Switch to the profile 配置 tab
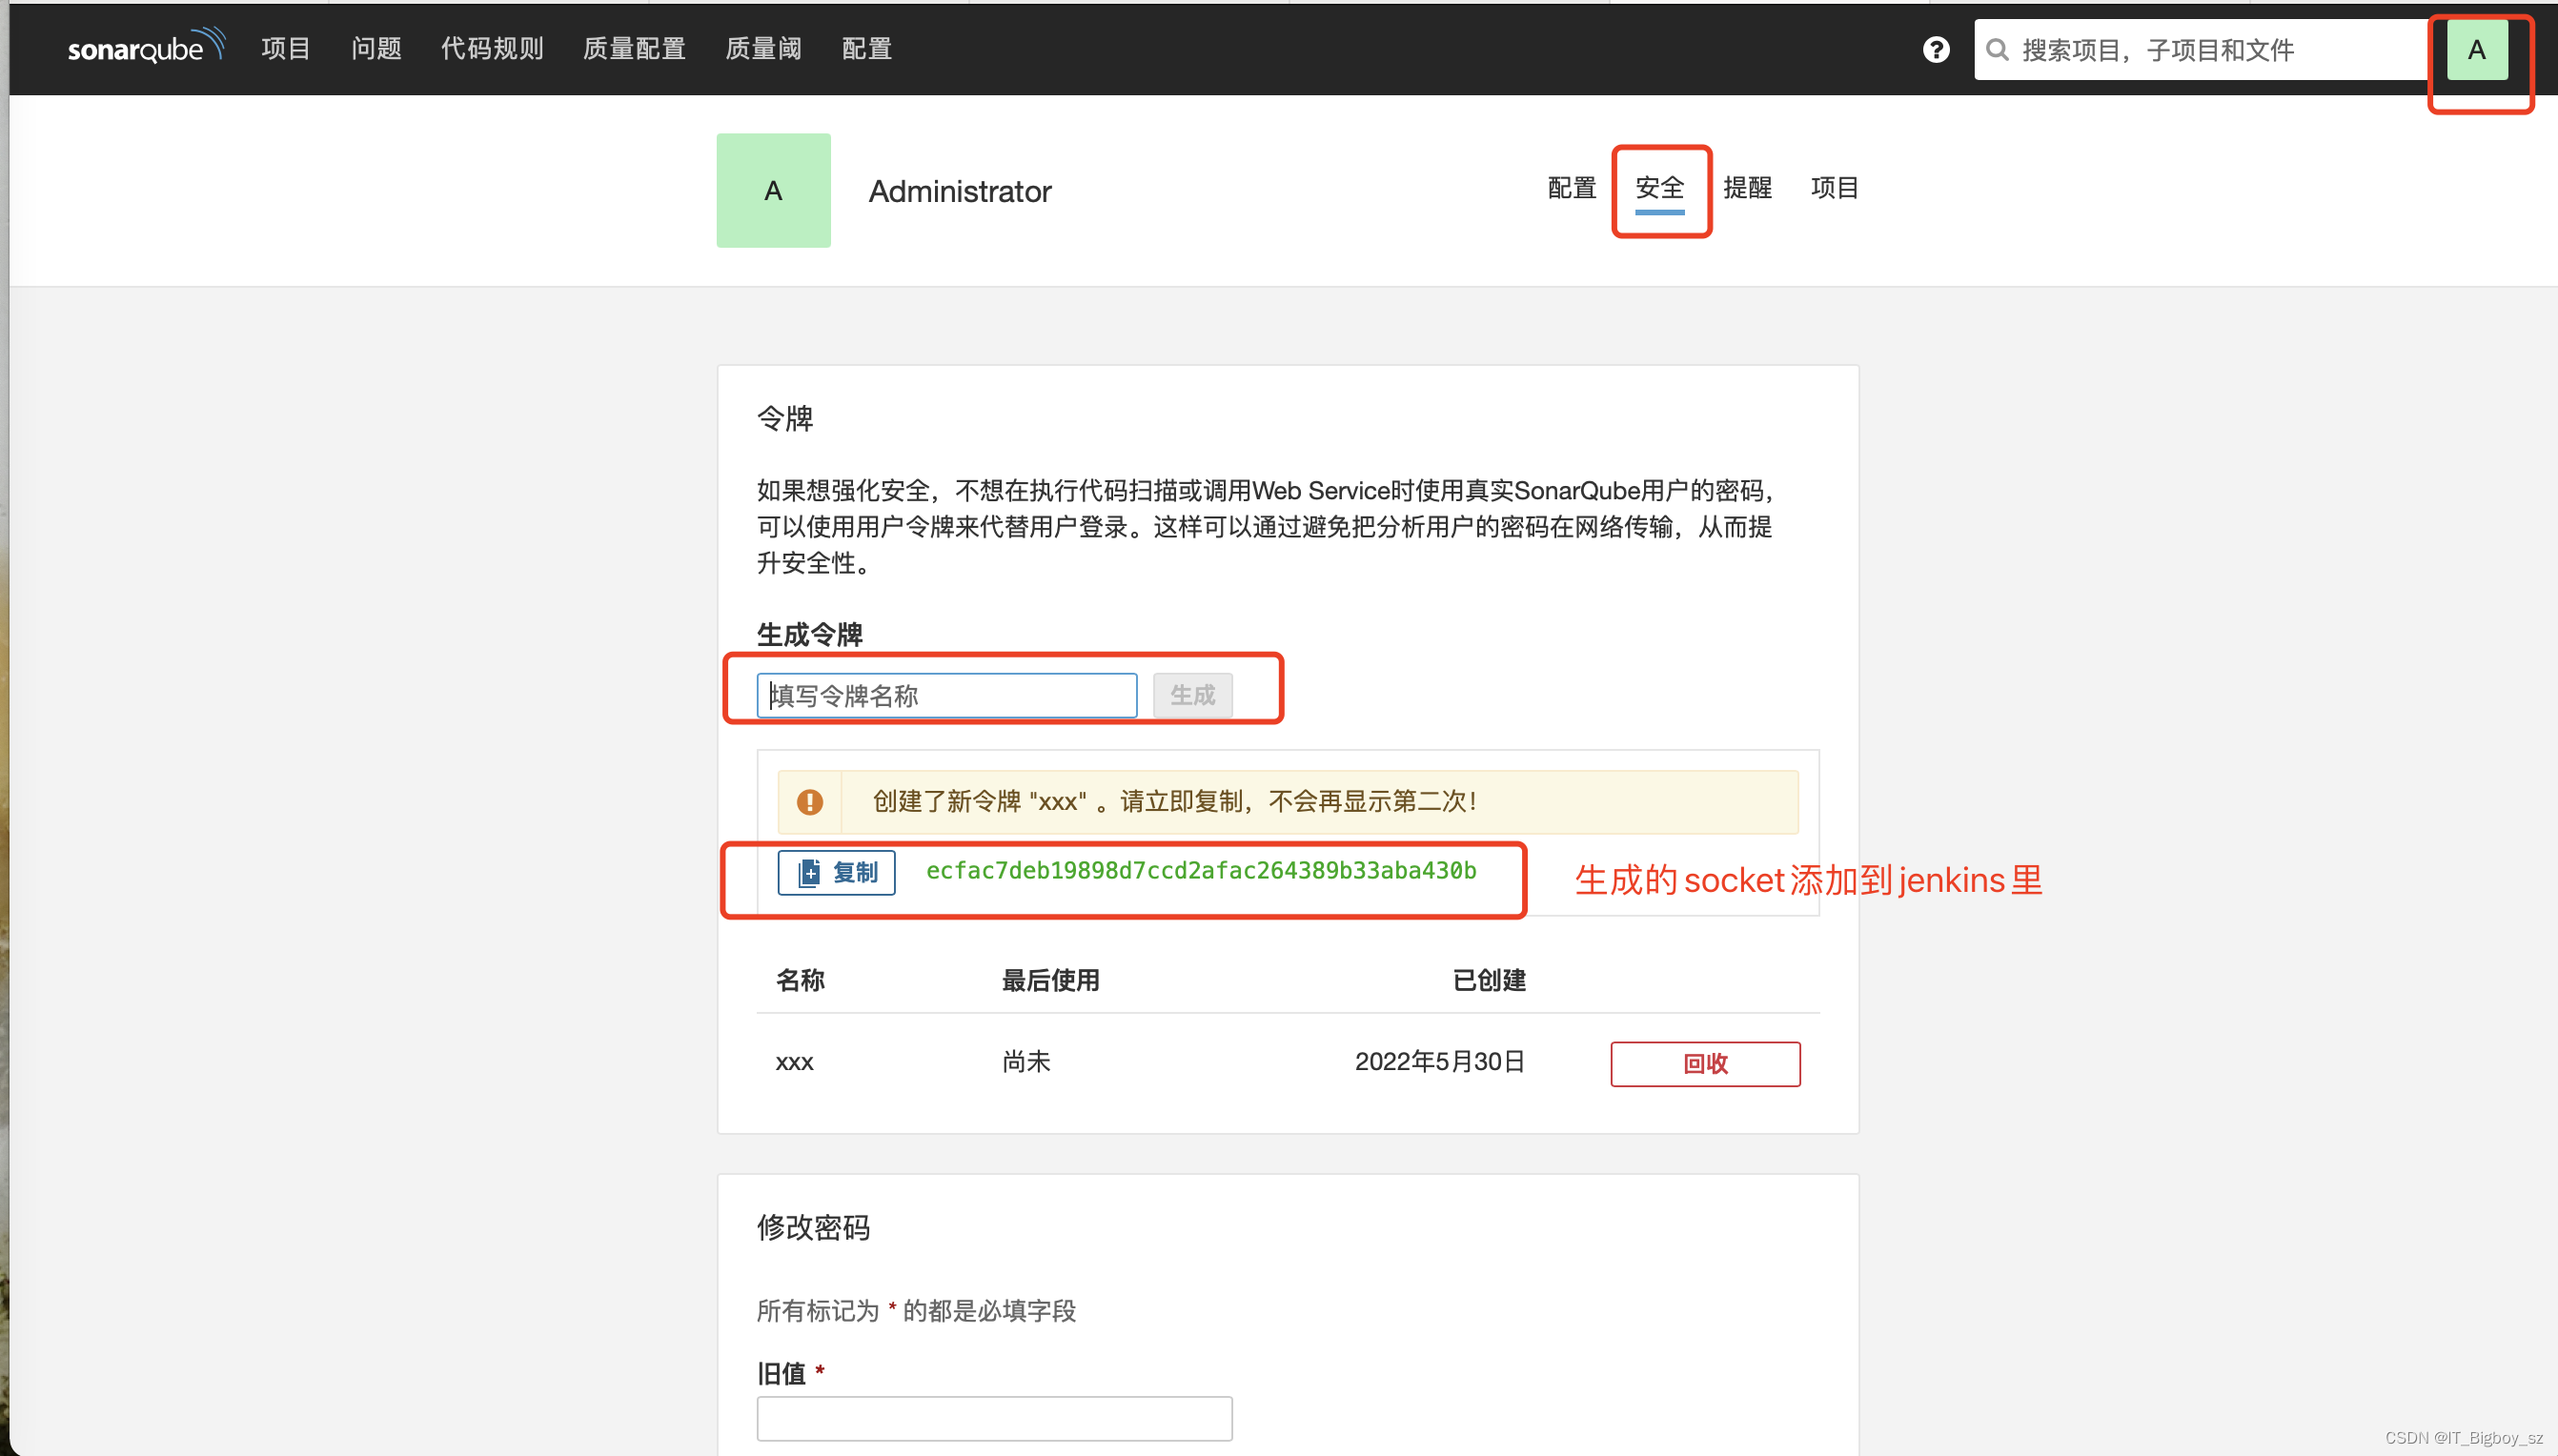Viewport: 2558px width, 1456px height. 1572,187
